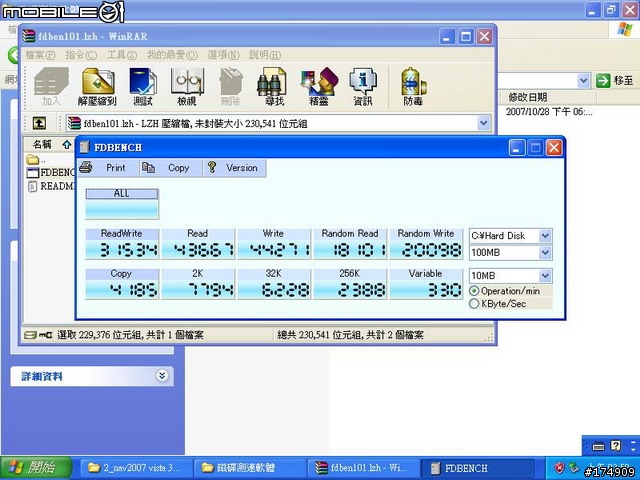Screen dimensions: 640x480
Task: Run the 256K benchmark
Action: click(350, 284)
